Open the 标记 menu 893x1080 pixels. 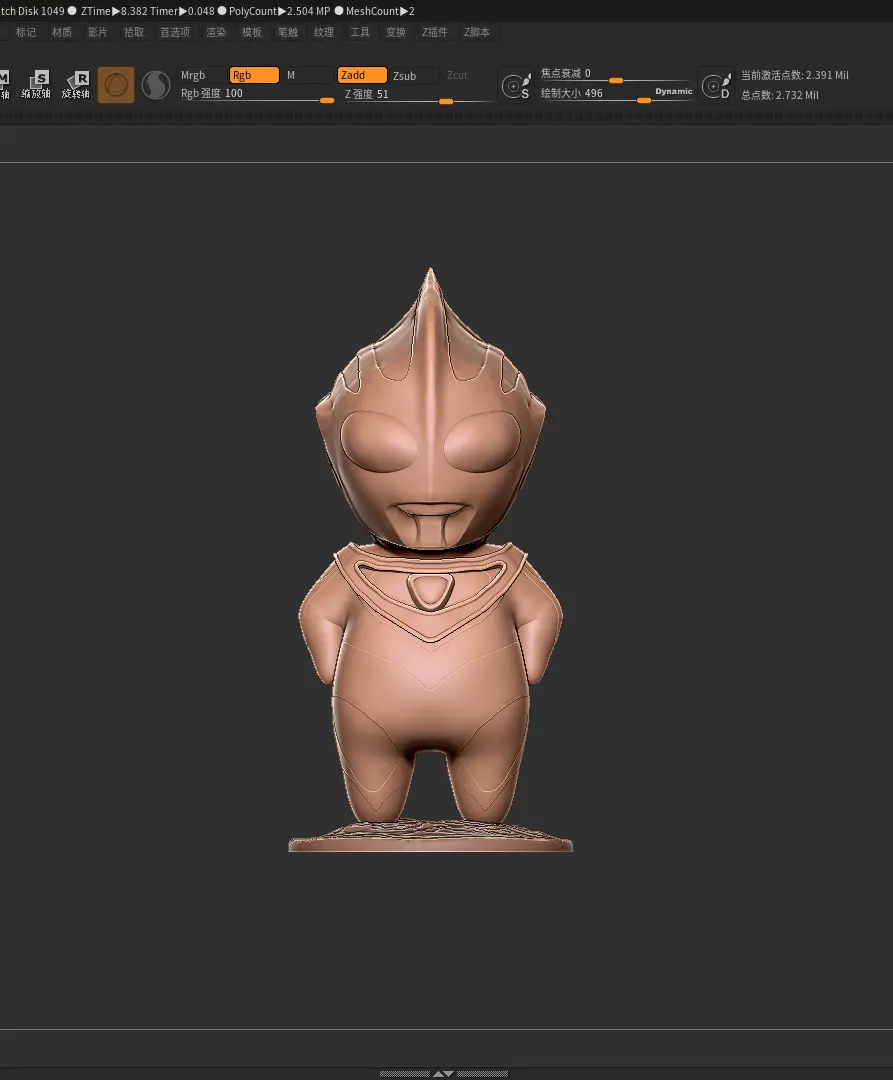26,32
